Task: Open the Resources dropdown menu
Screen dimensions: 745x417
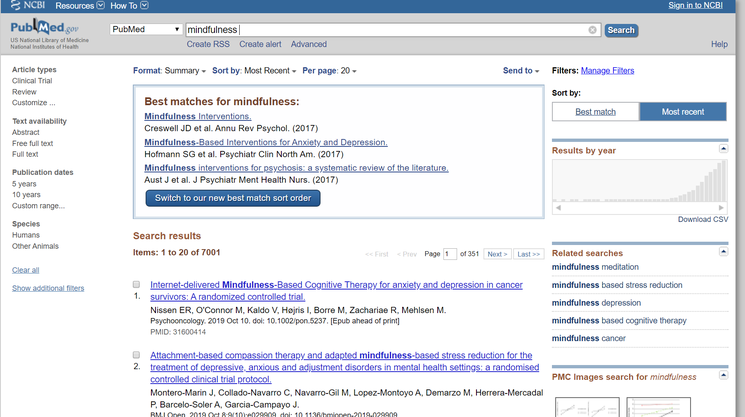Action: tap(80, 6)
